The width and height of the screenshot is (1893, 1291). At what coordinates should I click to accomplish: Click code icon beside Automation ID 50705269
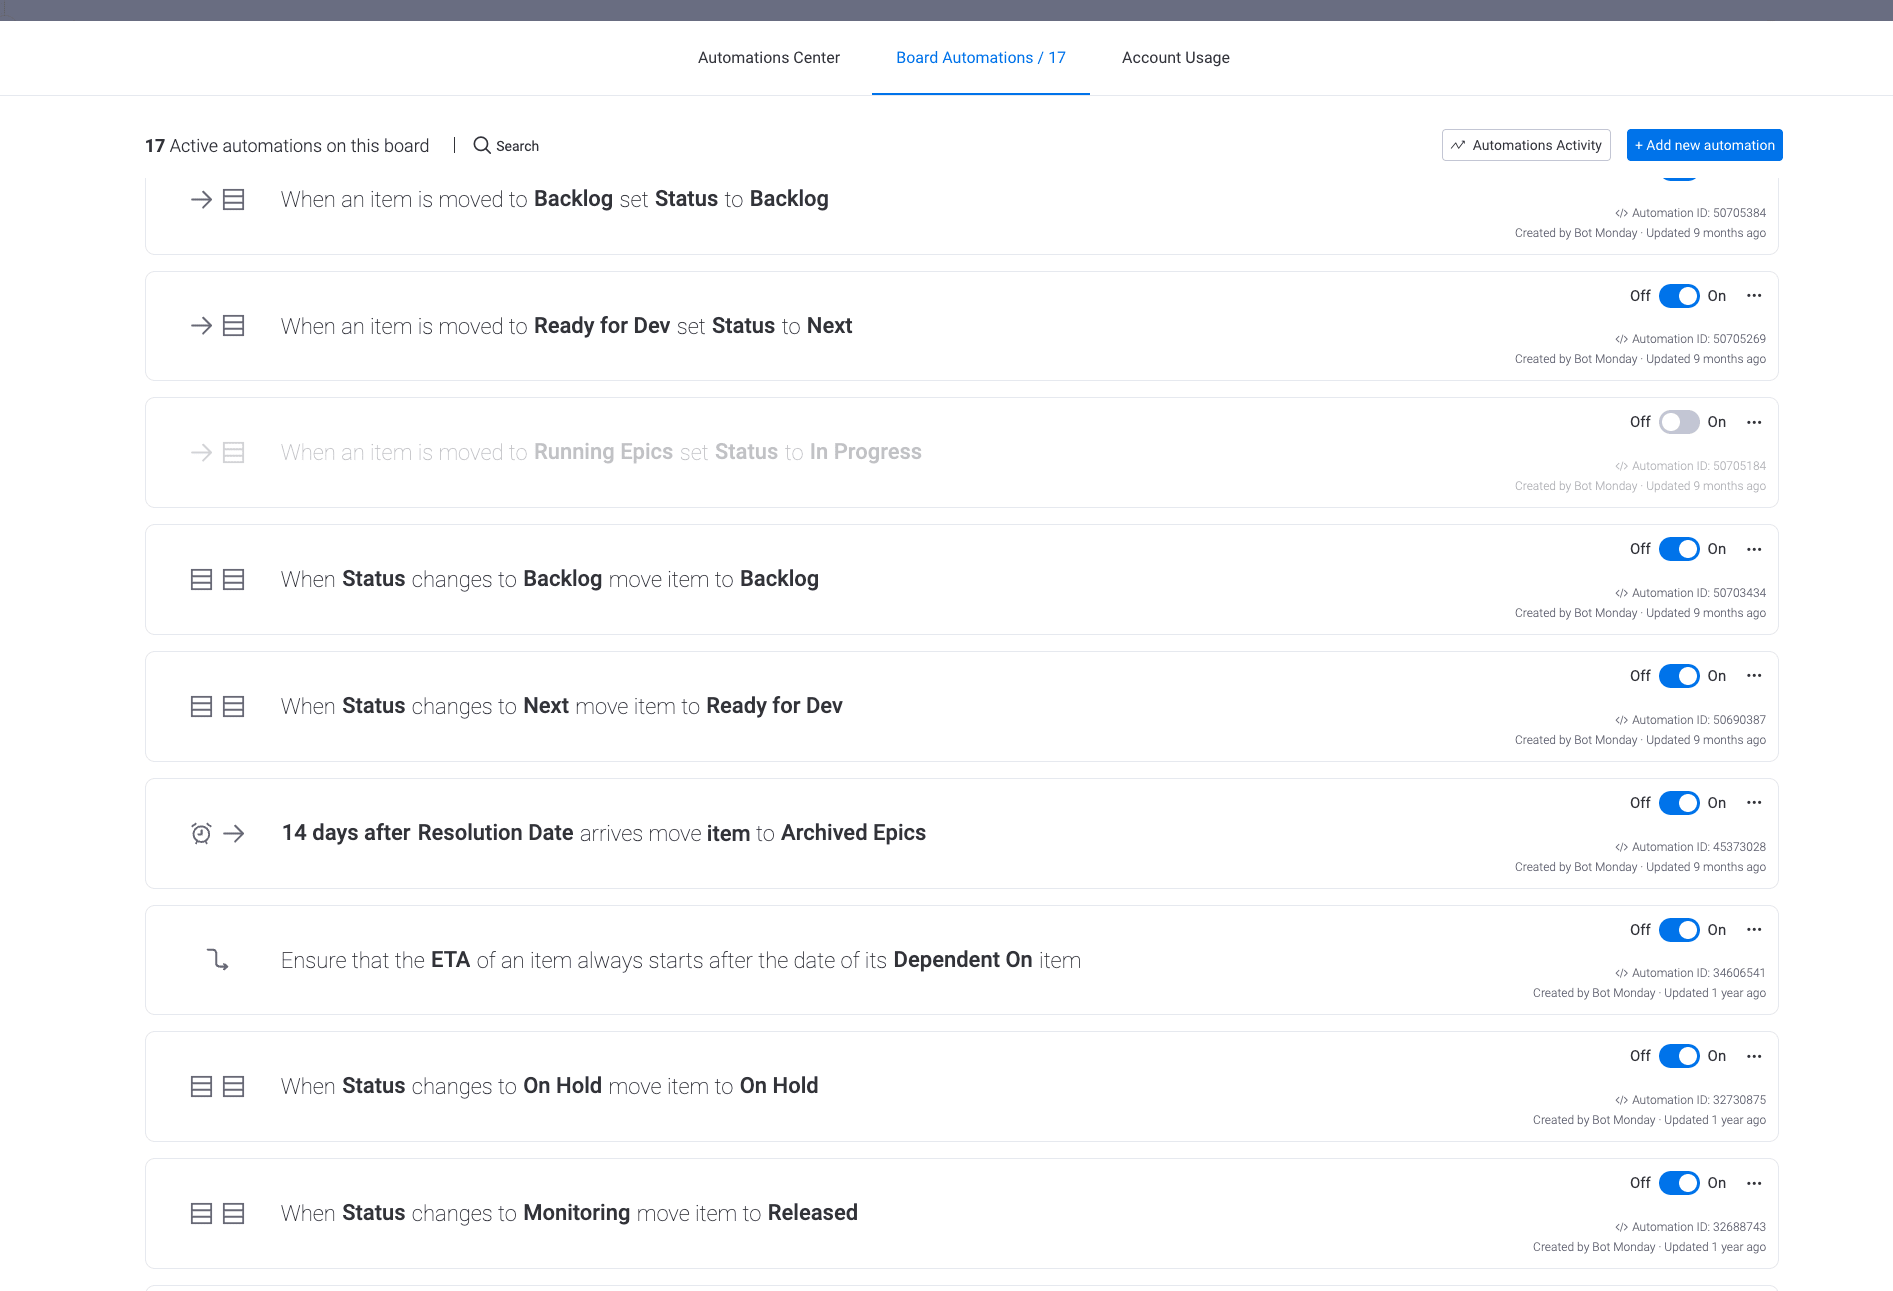[1621, 339]
